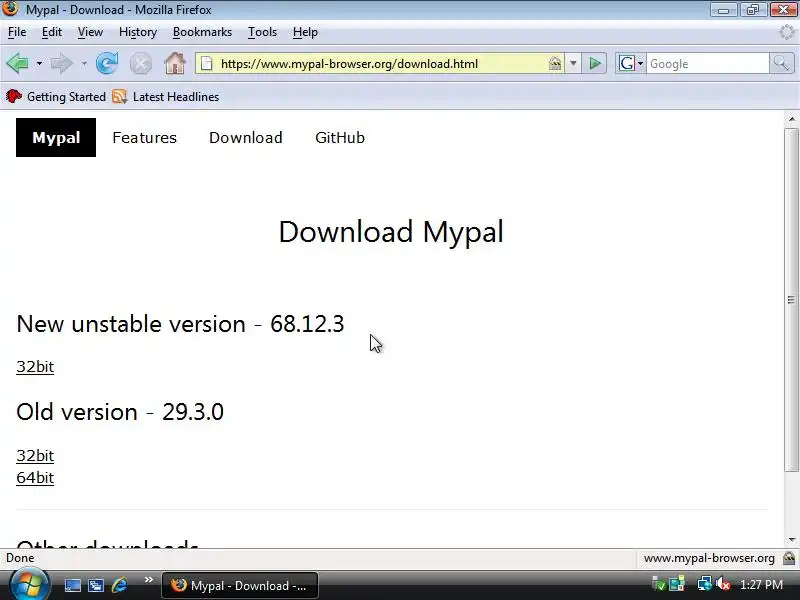Click the 1:27 PM taskbar clock
This screenshot has width=800, height=600.
(761, 584)
